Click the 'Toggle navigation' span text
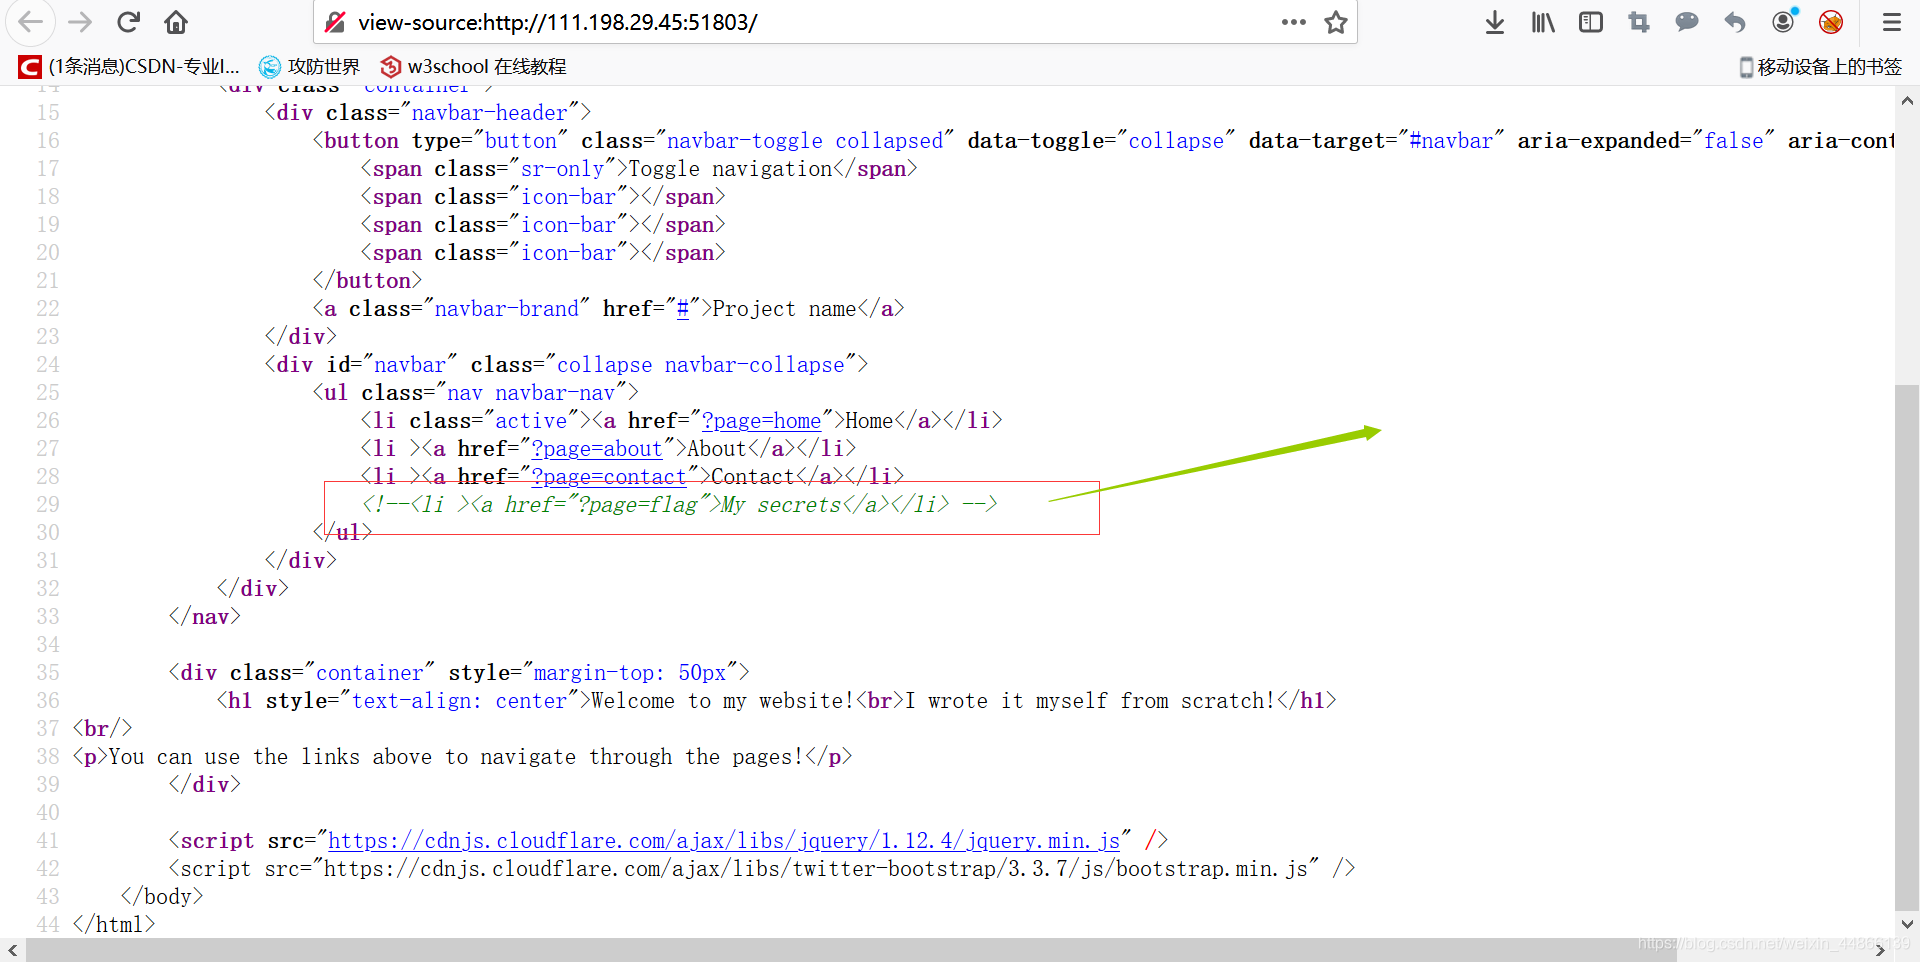1920x962 pixels. 730,169
